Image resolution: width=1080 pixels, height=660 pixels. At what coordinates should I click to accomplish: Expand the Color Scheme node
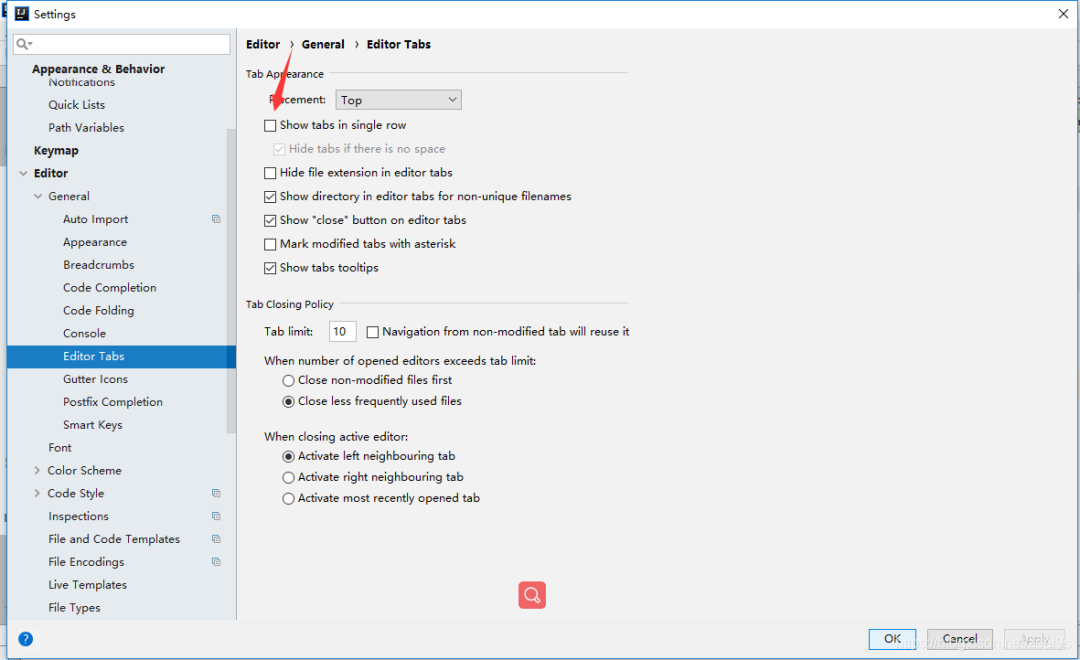(37, 471)
